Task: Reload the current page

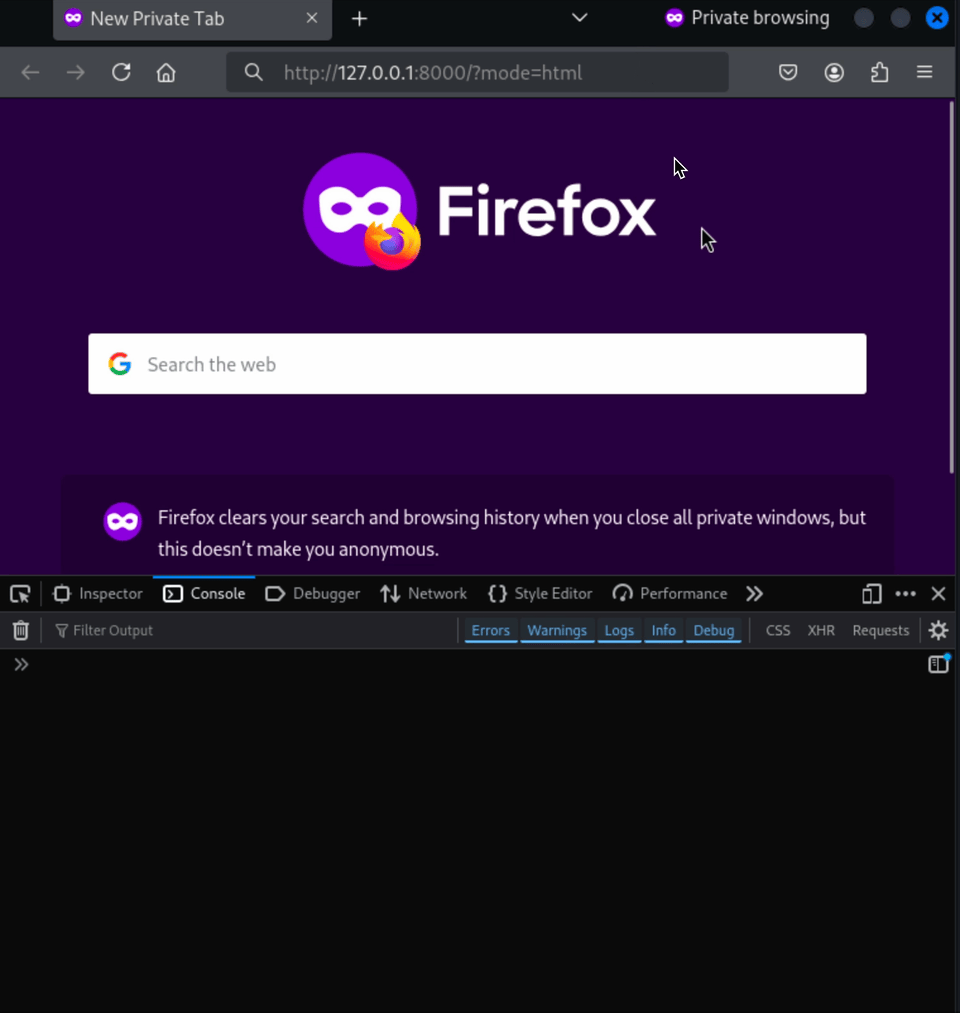Action: point(121,71)
